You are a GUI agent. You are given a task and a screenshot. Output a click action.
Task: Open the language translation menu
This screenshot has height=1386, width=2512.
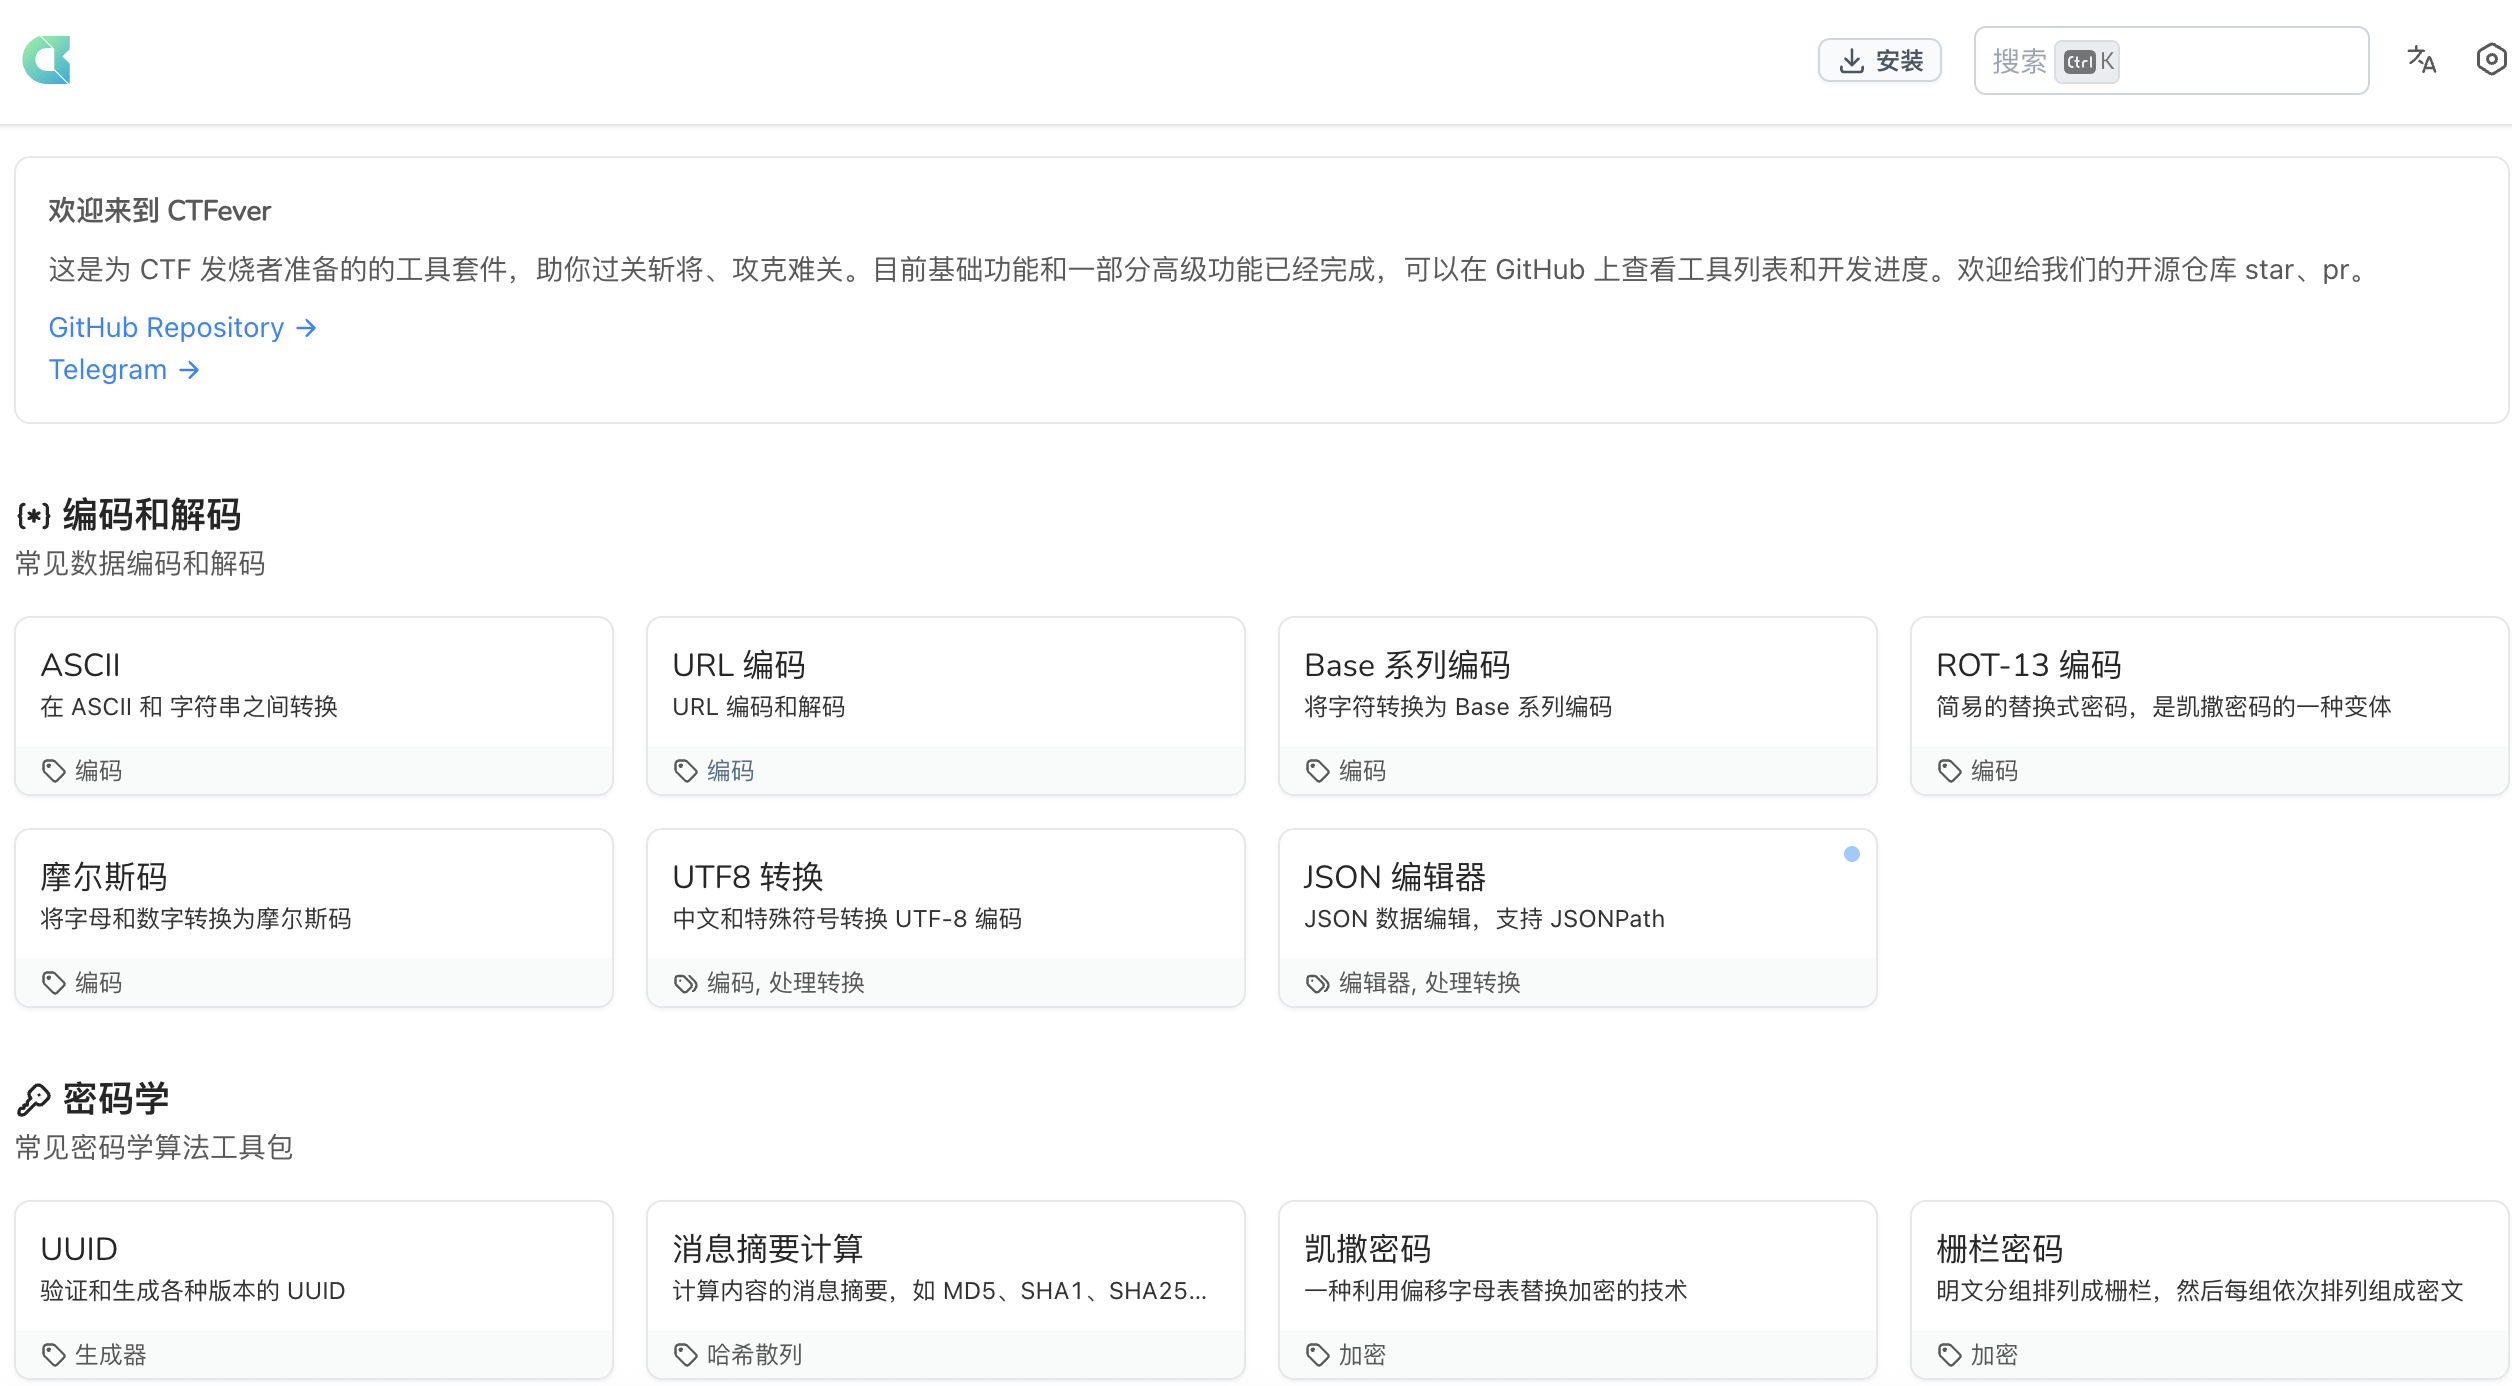coord(2421,60)
